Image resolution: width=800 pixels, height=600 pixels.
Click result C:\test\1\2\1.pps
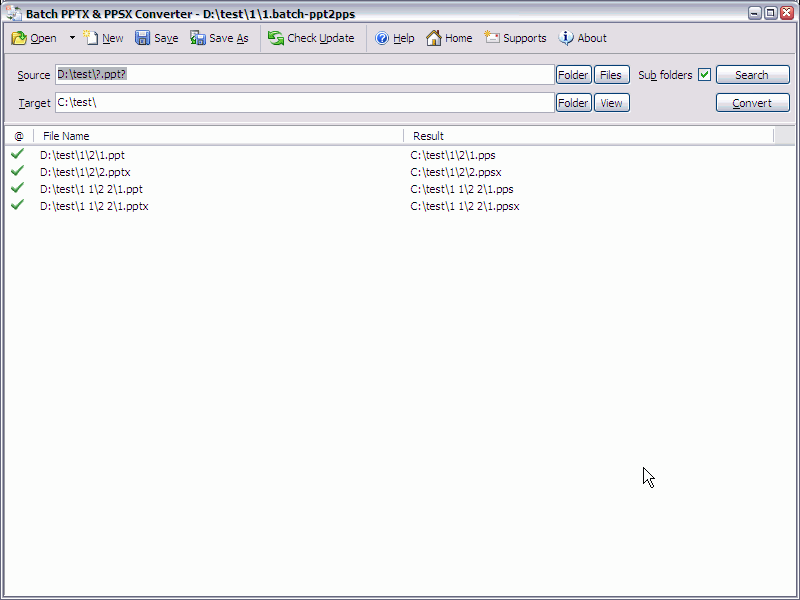pos(453,155)
